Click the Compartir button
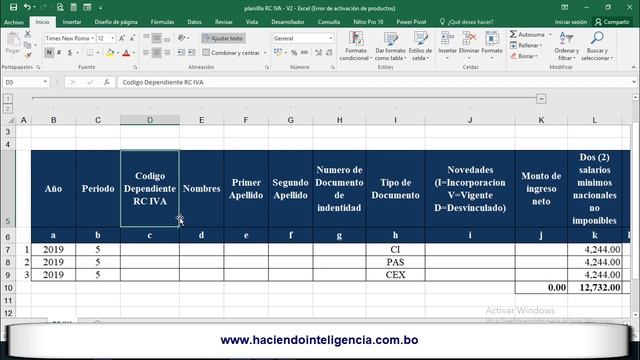 (x=612, y=22)
